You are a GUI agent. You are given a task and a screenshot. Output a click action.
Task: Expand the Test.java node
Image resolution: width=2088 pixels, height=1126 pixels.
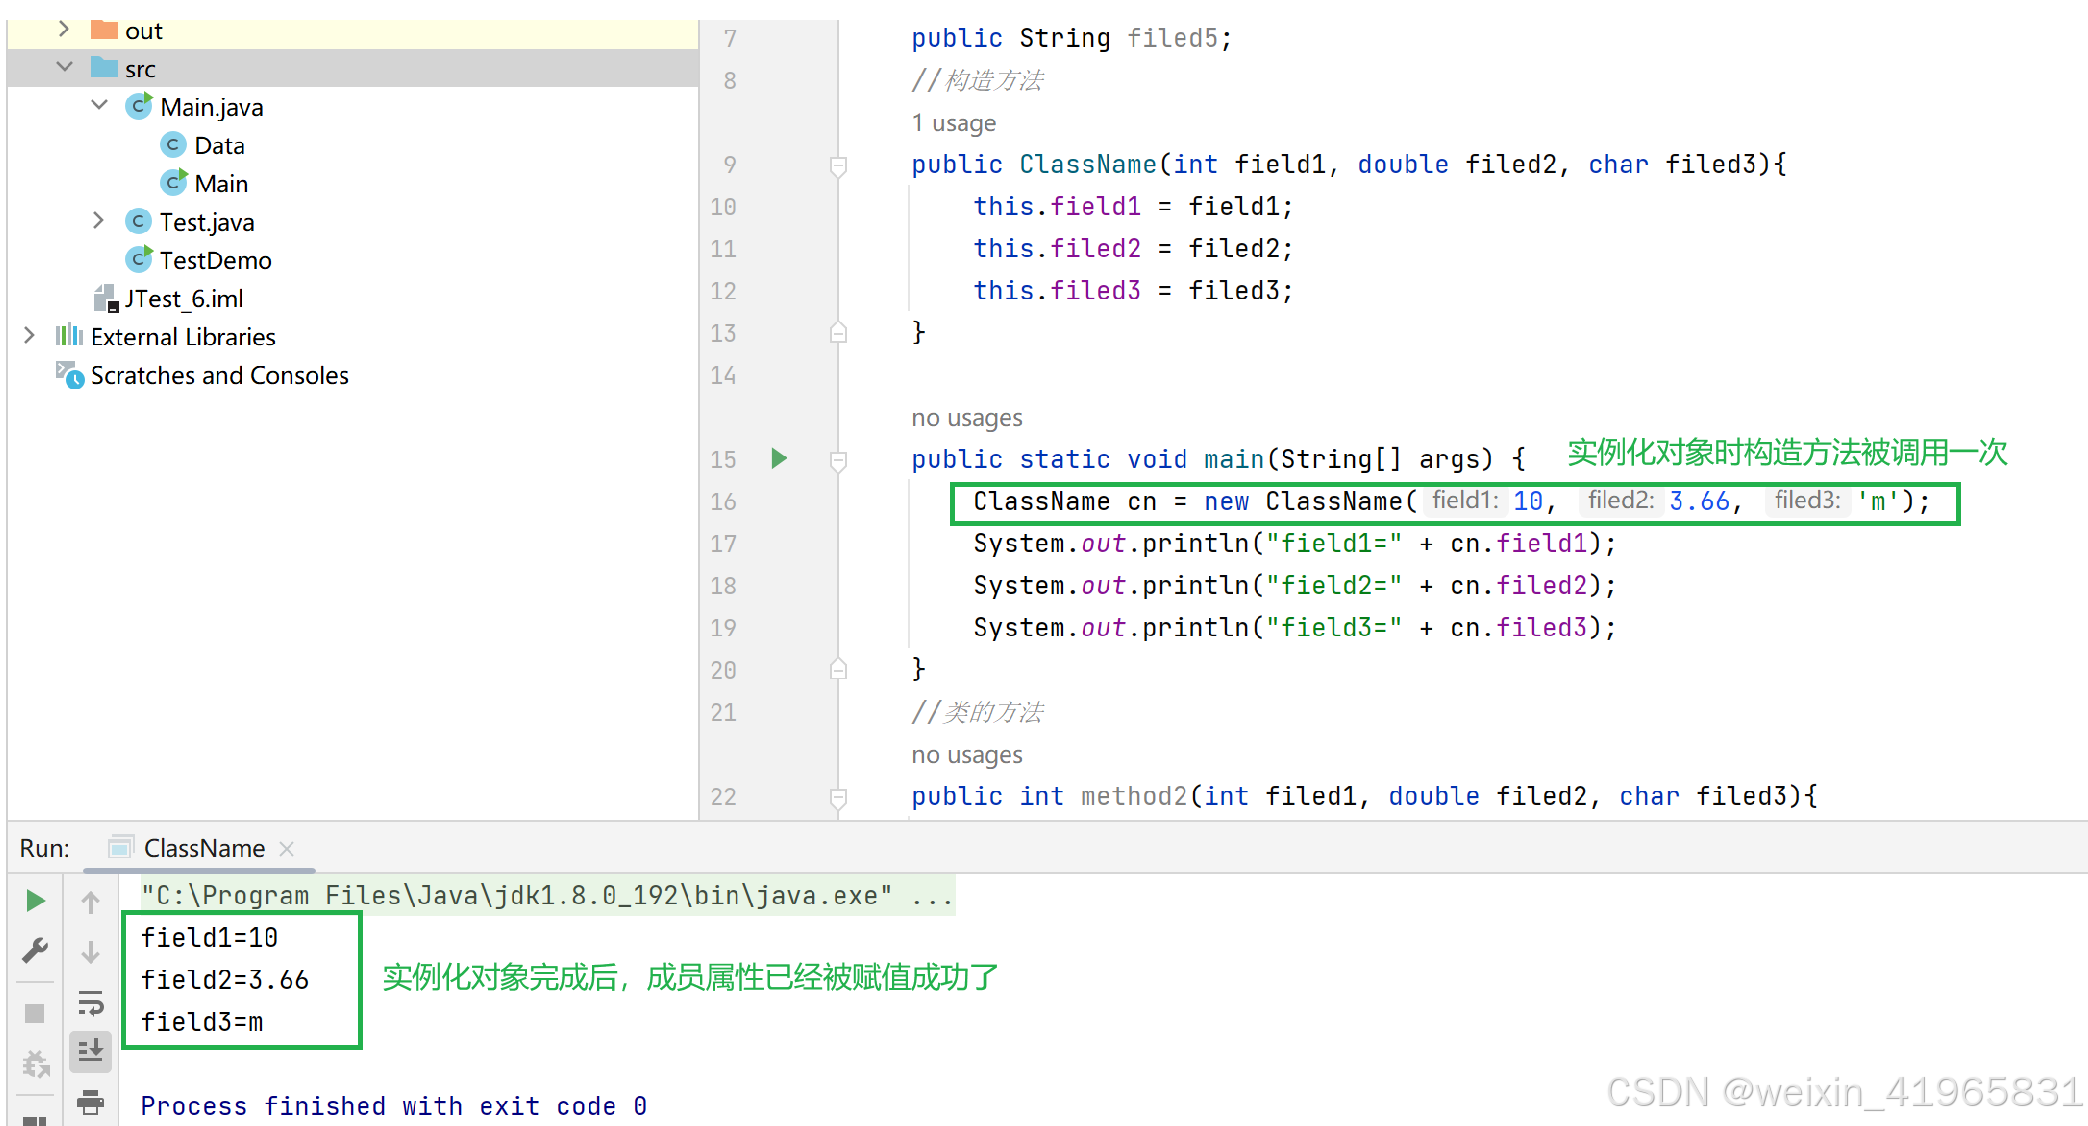98,221
